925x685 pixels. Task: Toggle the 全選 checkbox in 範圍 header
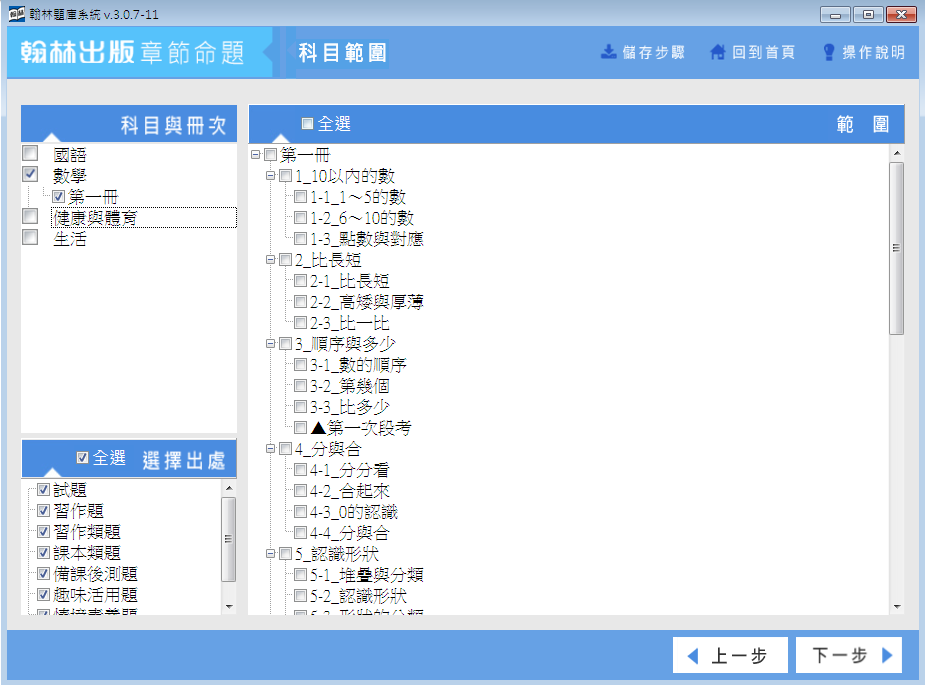pyautogui.click(x=307, y=124)
